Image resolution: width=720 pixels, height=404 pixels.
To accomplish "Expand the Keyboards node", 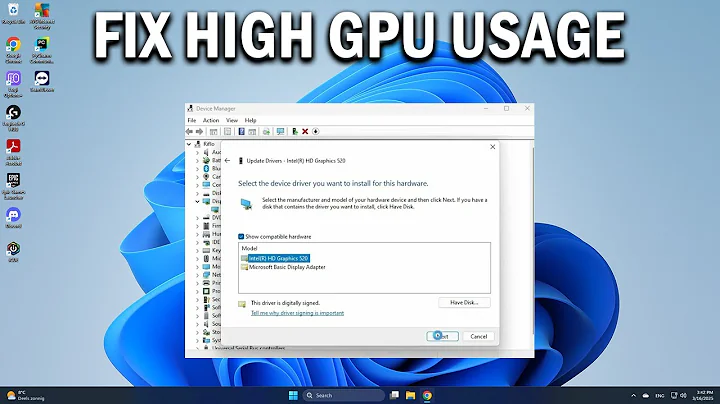I will click(x=197, y=251).
